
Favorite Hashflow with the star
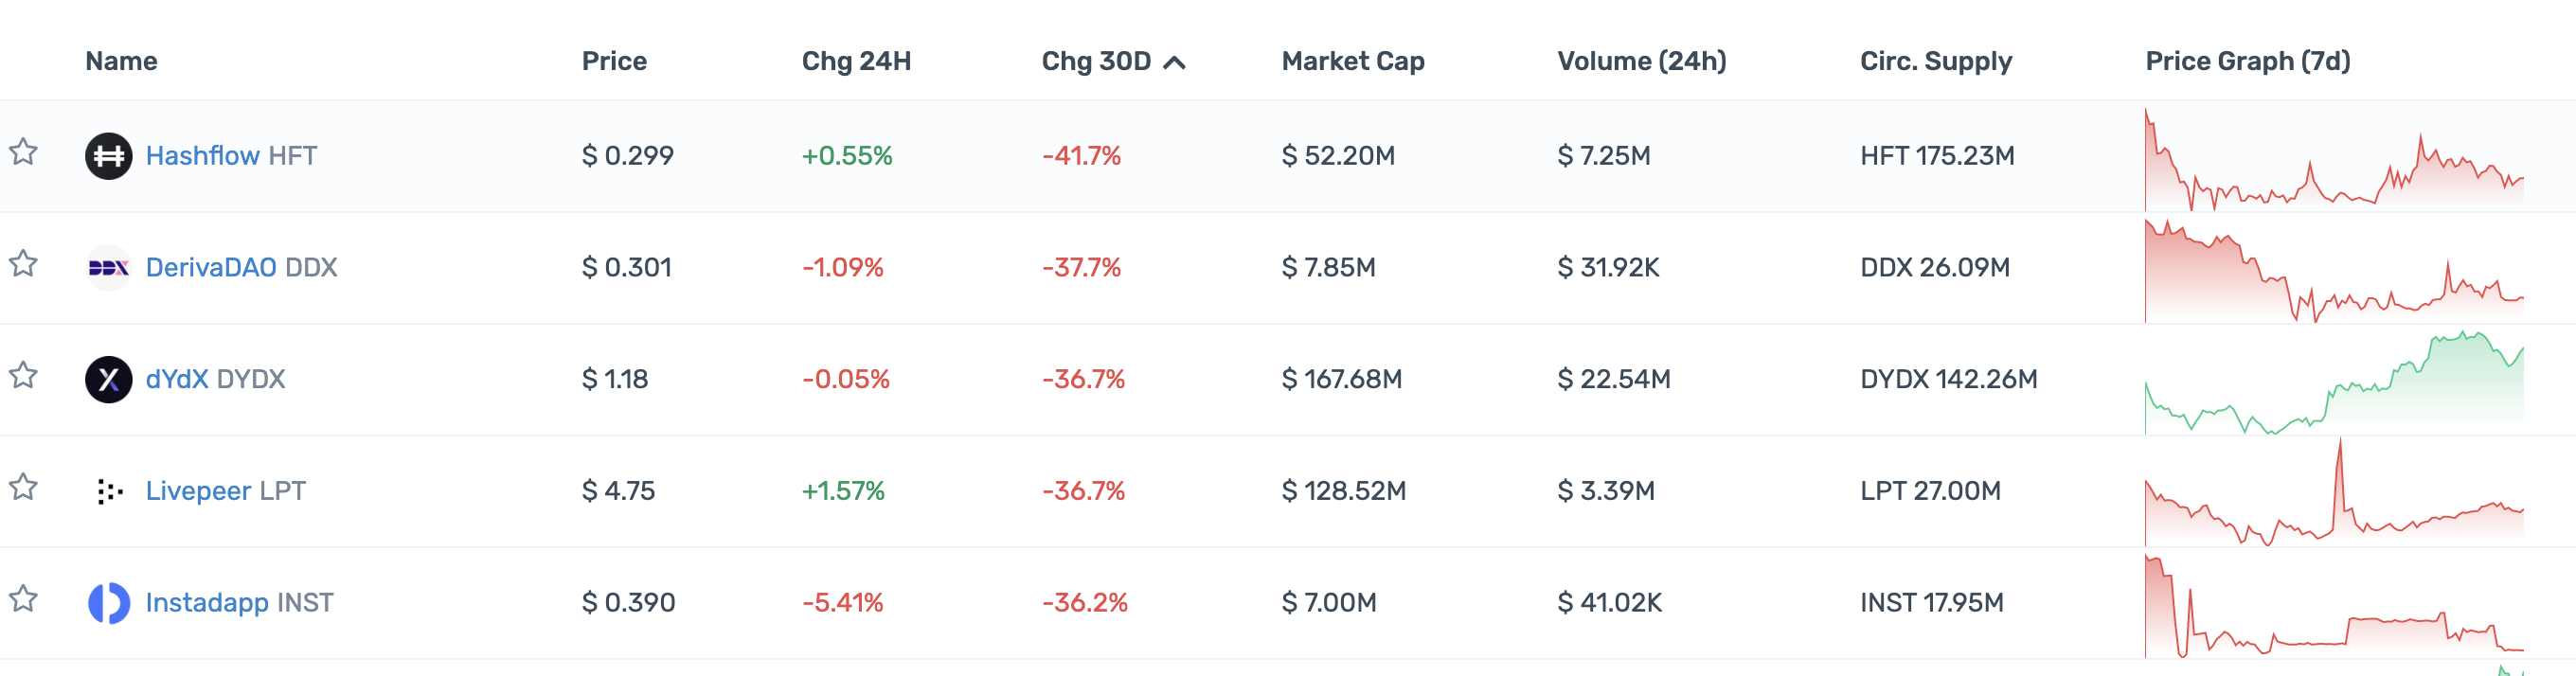(24, 152)
